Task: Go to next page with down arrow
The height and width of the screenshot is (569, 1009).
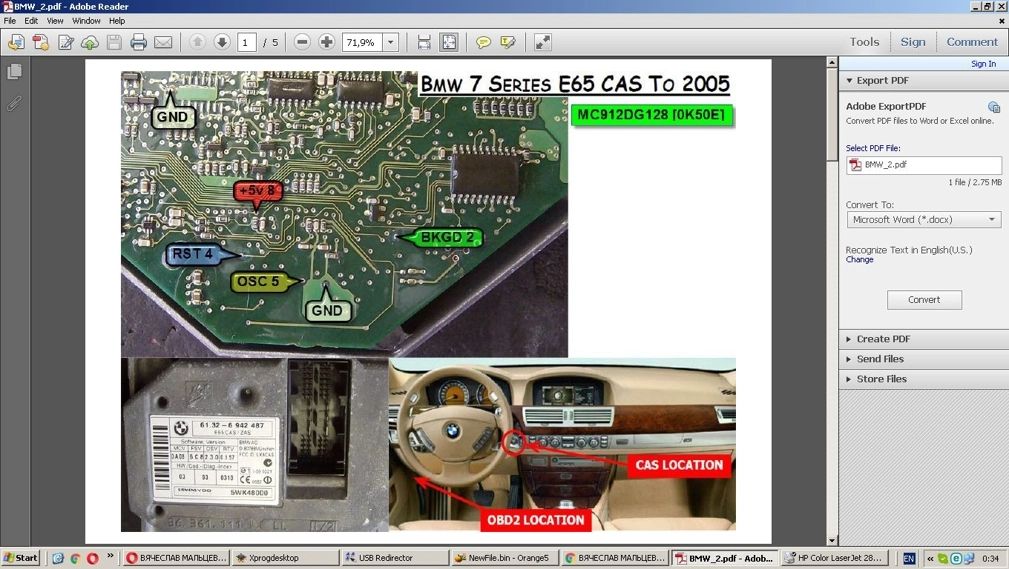Action: (x=222, y=42)
